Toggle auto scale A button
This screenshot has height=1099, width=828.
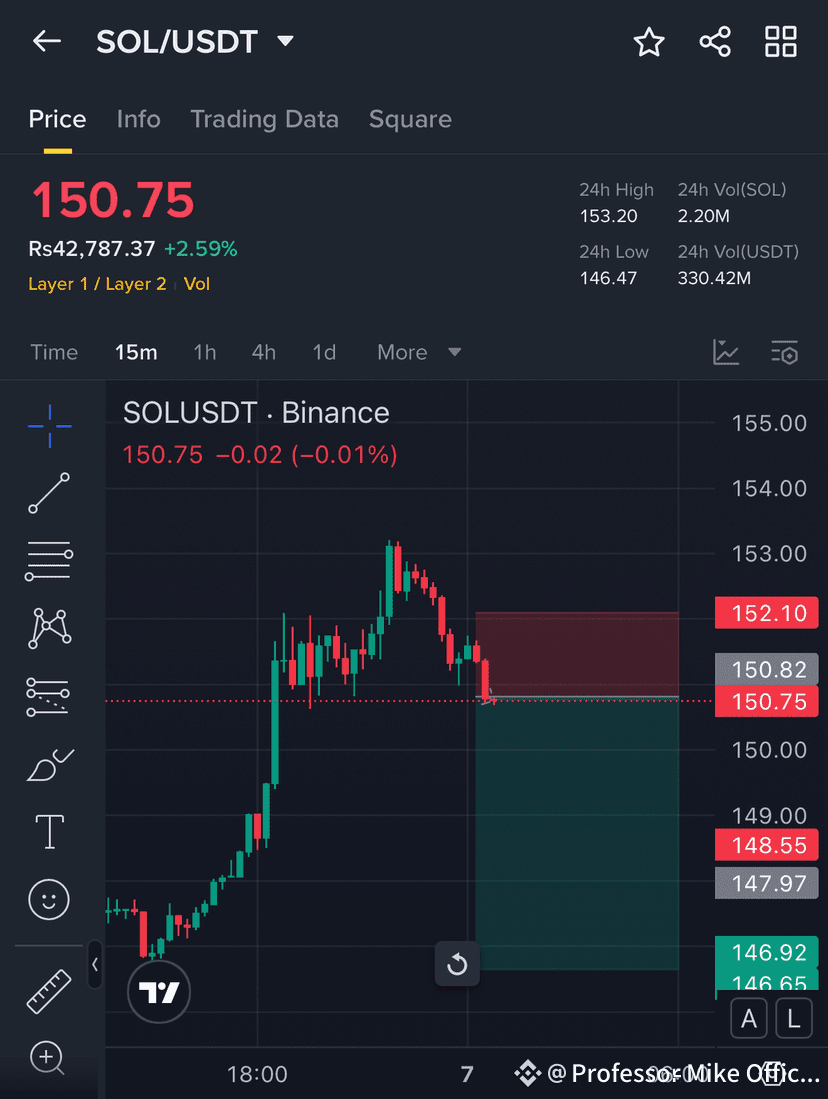[x=749, y=1018]
